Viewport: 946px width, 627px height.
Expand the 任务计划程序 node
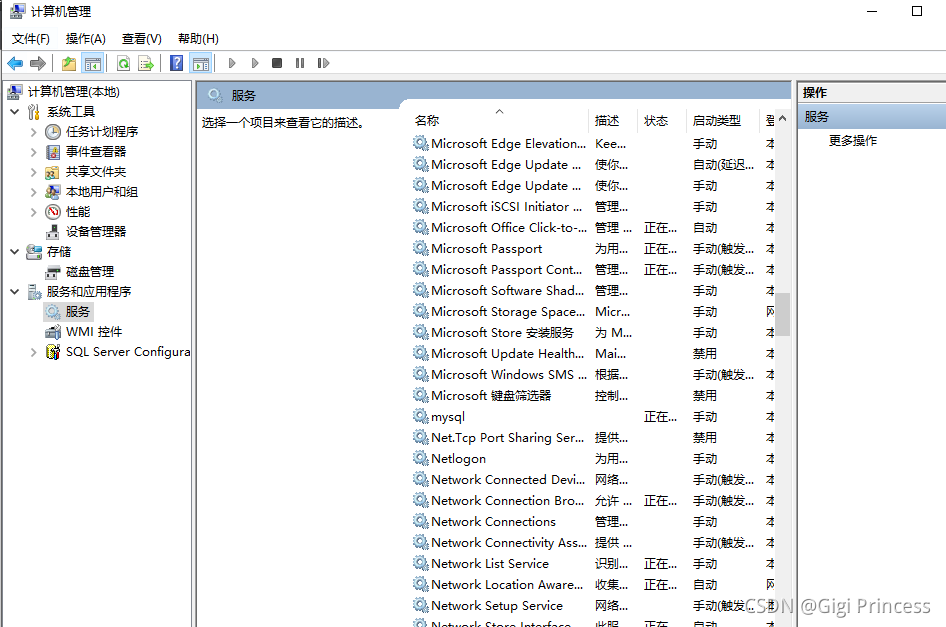tap(33, 132)
